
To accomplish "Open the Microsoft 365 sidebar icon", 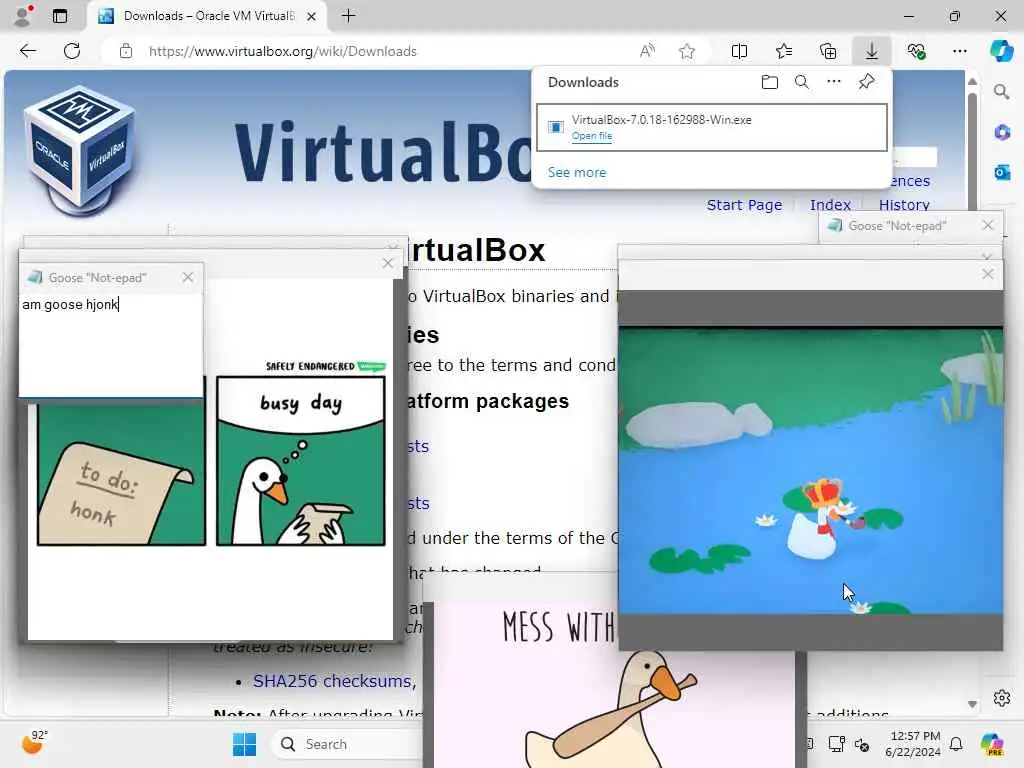I will click(x=1002, y=133).
